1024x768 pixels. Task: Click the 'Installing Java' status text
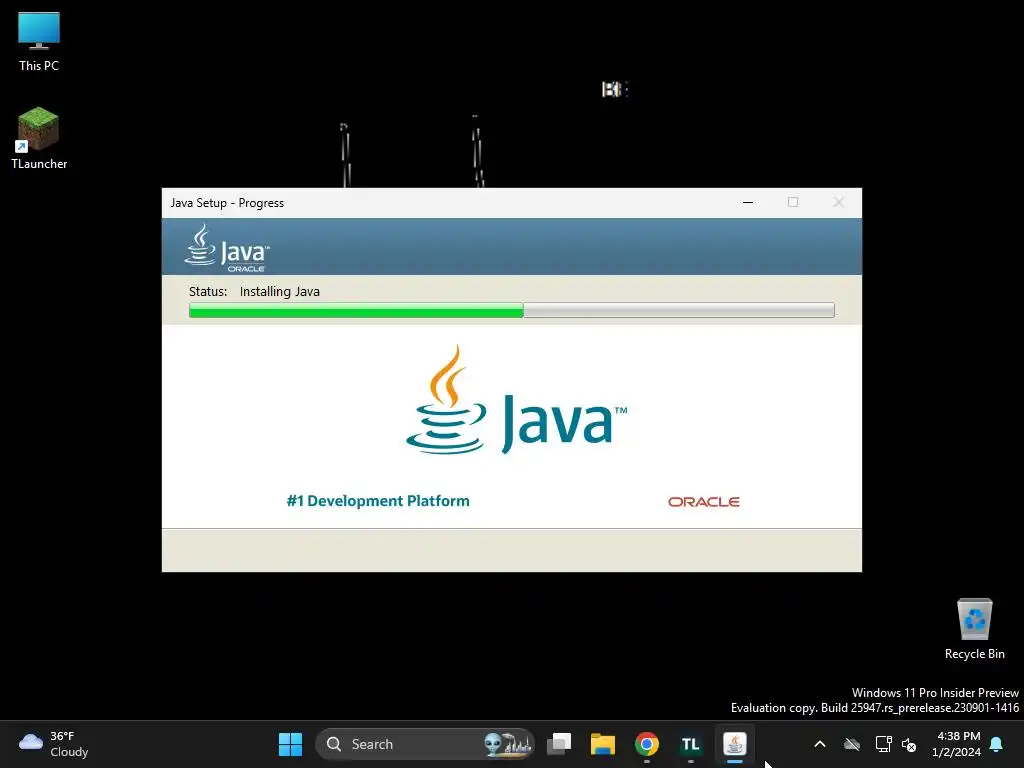pyautogui.click(x=280, y=291)
